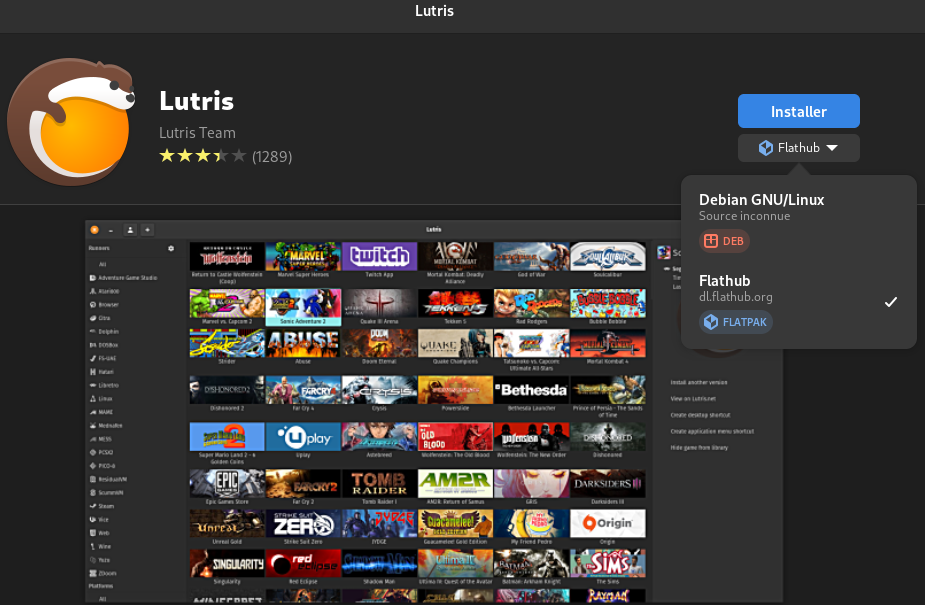Screen dimensions: 925x605
Task: Click the MAME runner icon in sidebar
Action: click(93, 412)
